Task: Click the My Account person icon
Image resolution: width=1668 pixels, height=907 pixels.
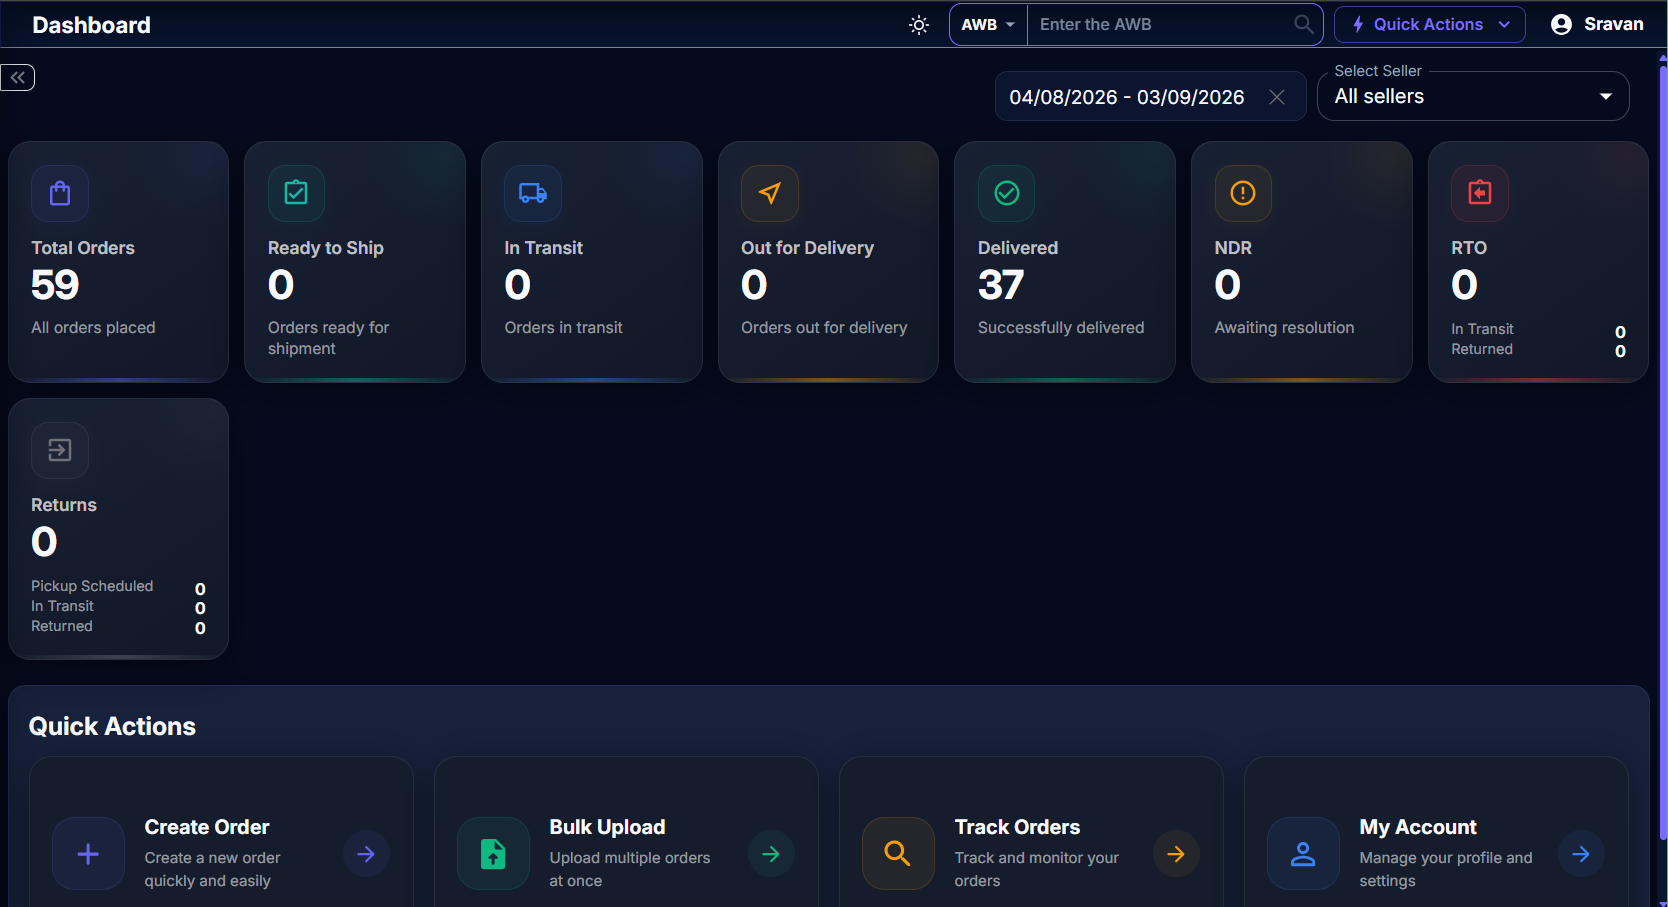Action: [1303, 854]
